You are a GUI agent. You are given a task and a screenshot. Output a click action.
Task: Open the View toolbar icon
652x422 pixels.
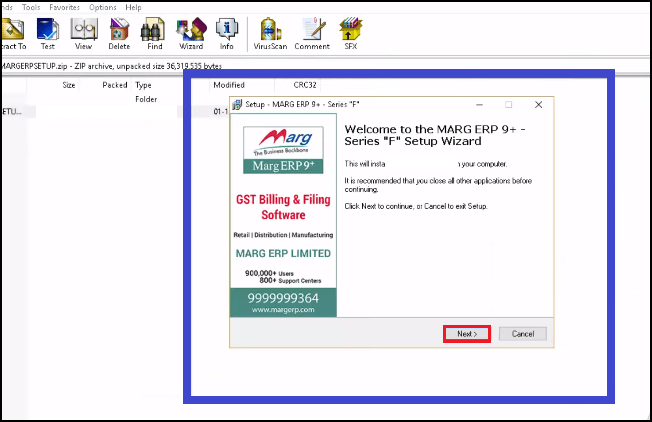point(84,34)
